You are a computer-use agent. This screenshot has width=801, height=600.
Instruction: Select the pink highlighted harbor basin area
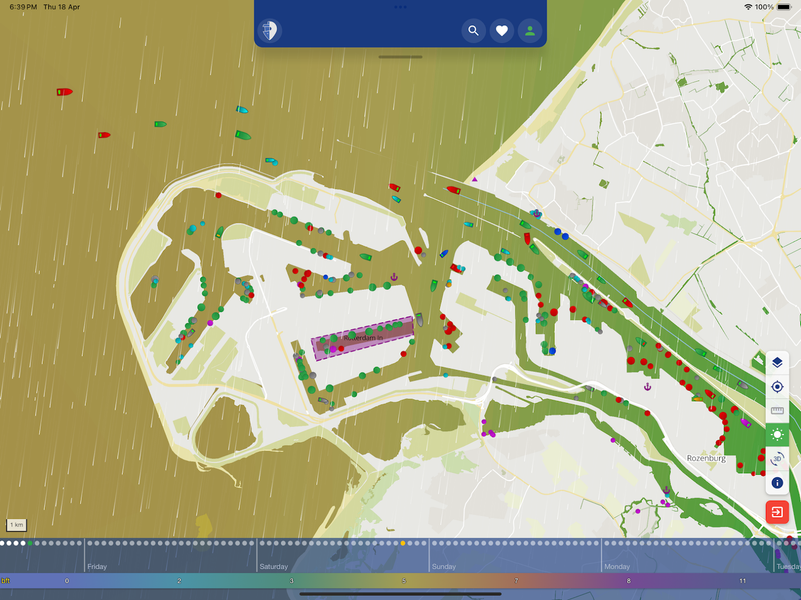[x=362, y=339]
